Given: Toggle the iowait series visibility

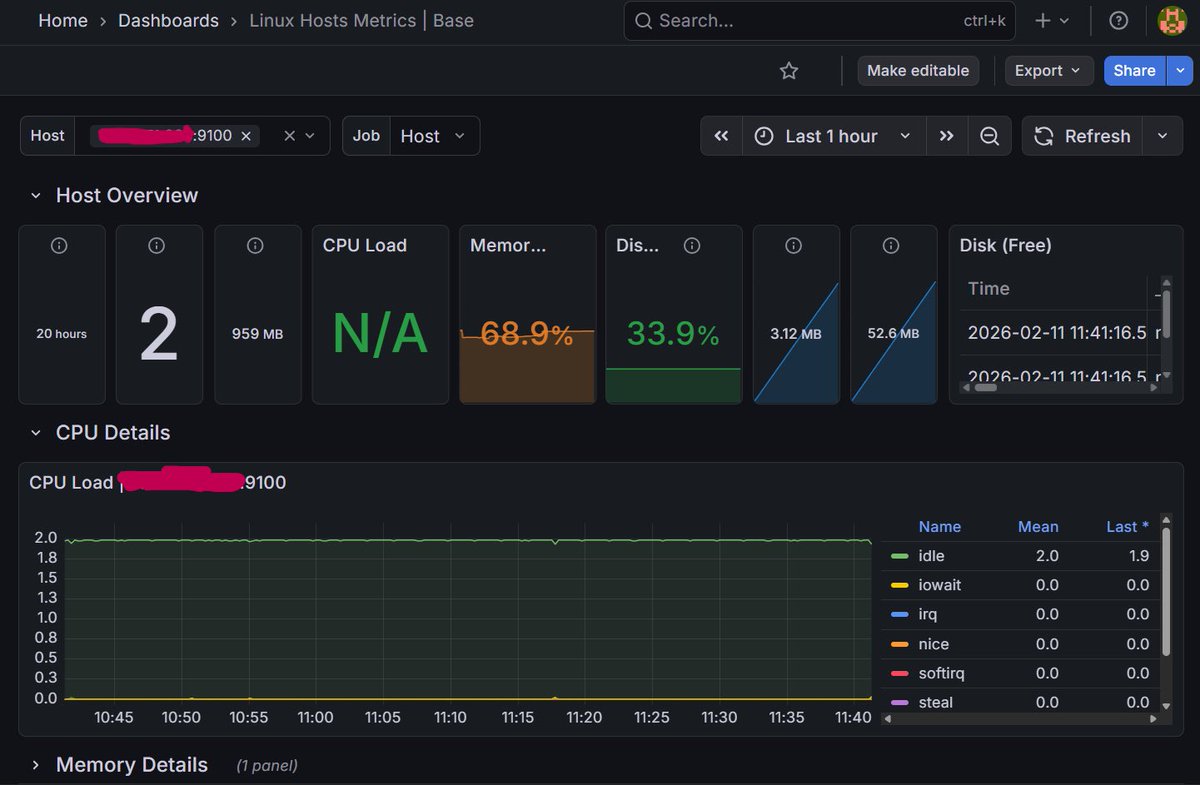Looking at the screenshot, I should [940, 585].
